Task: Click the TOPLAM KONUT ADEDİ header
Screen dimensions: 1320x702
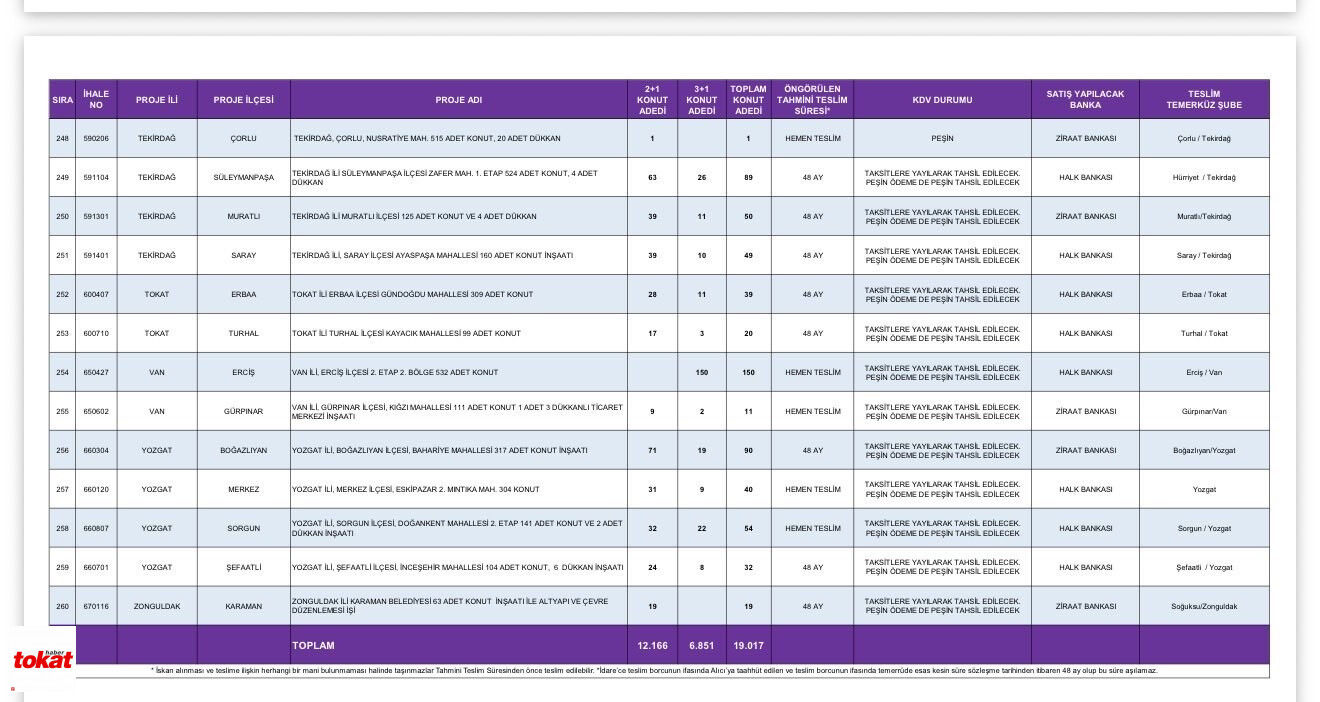Action: pyautogui.click(x=748, y=100)
